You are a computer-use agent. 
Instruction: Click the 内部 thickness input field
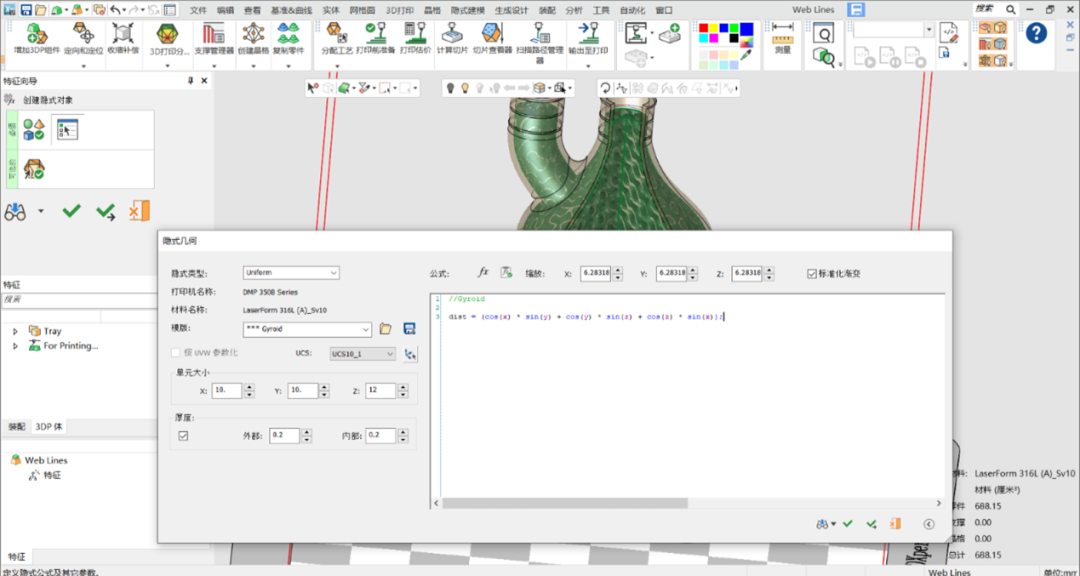(x=381, y=435)
